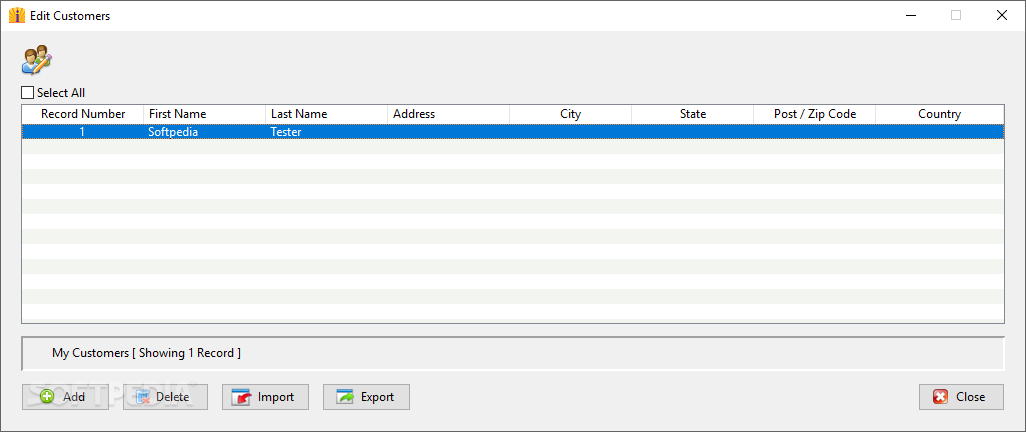
Task: Close the window with title bar X
Action: pyautogui.click(x=1002, y=15)
